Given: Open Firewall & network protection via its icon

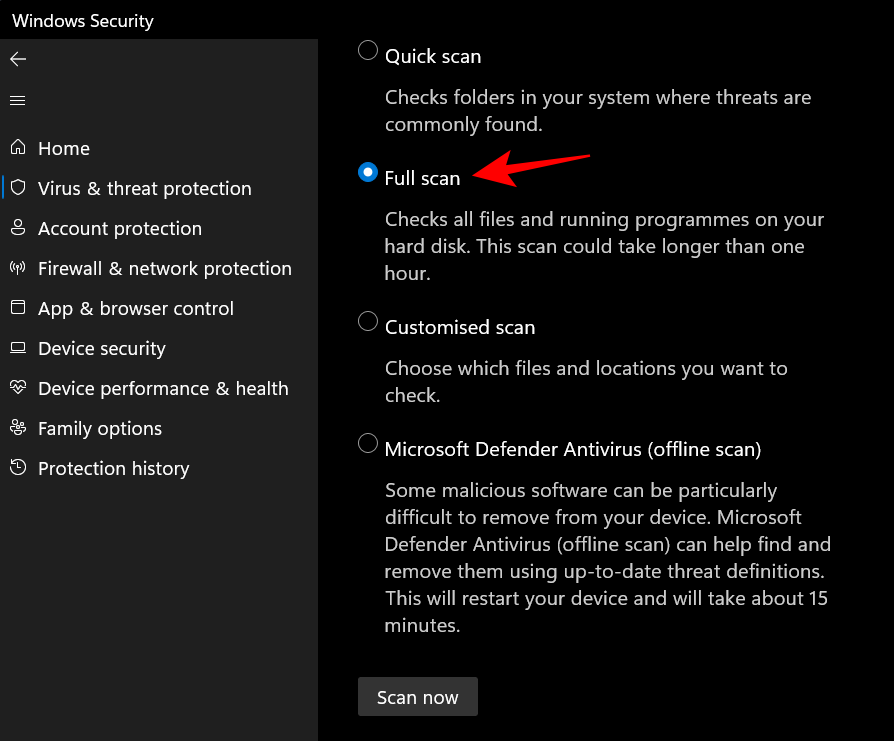Looking at the screenshot, I should 18,268.
